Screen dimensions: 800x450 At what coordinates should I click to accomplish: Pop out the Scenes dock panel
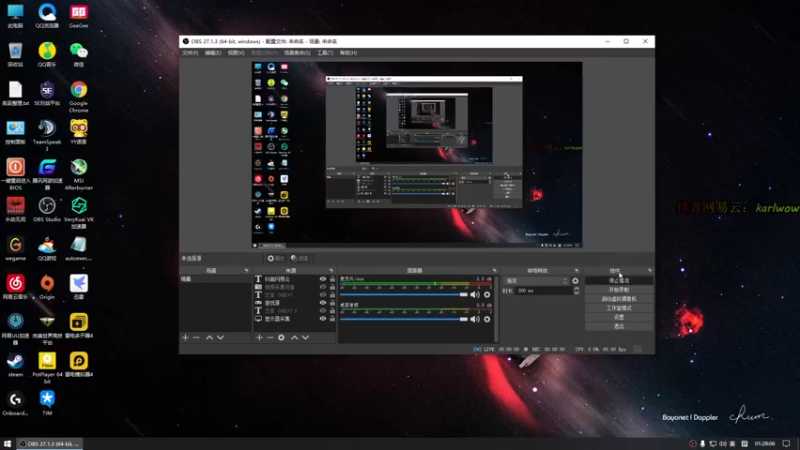click(x=246, y=270)
